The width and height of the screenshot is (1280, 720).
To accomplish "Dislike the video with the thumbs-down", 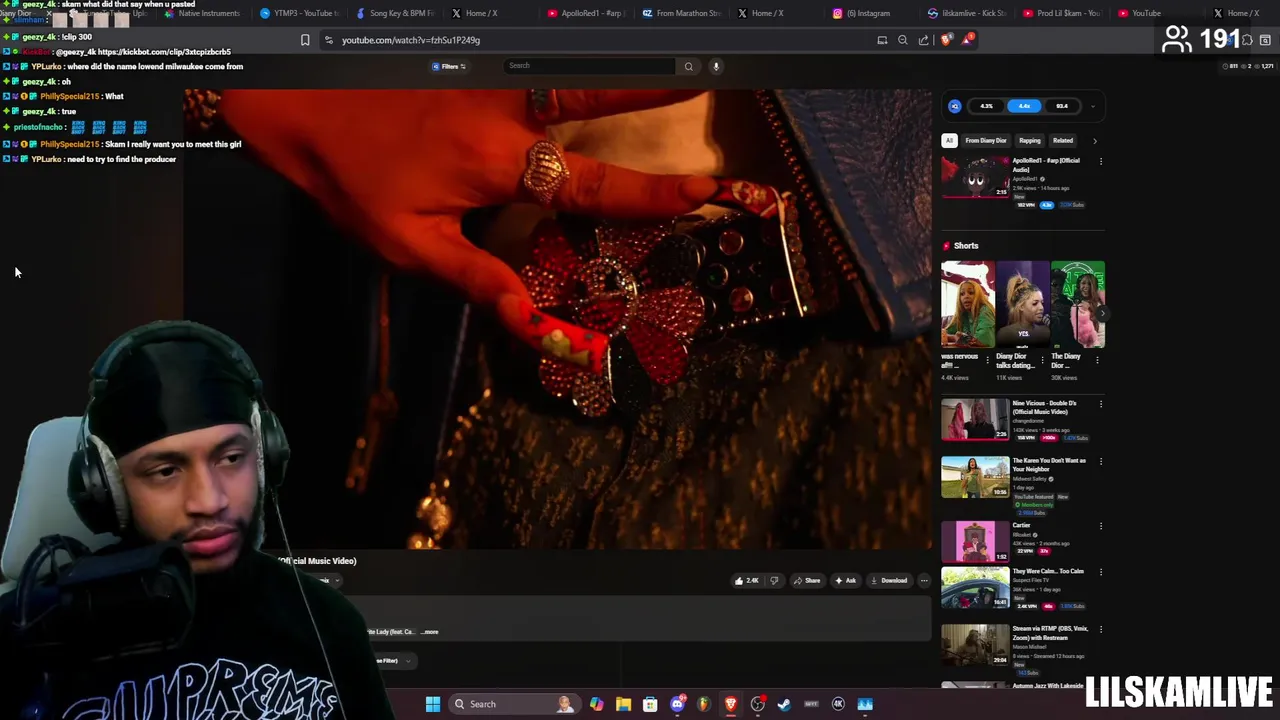I will click(774, 580).
